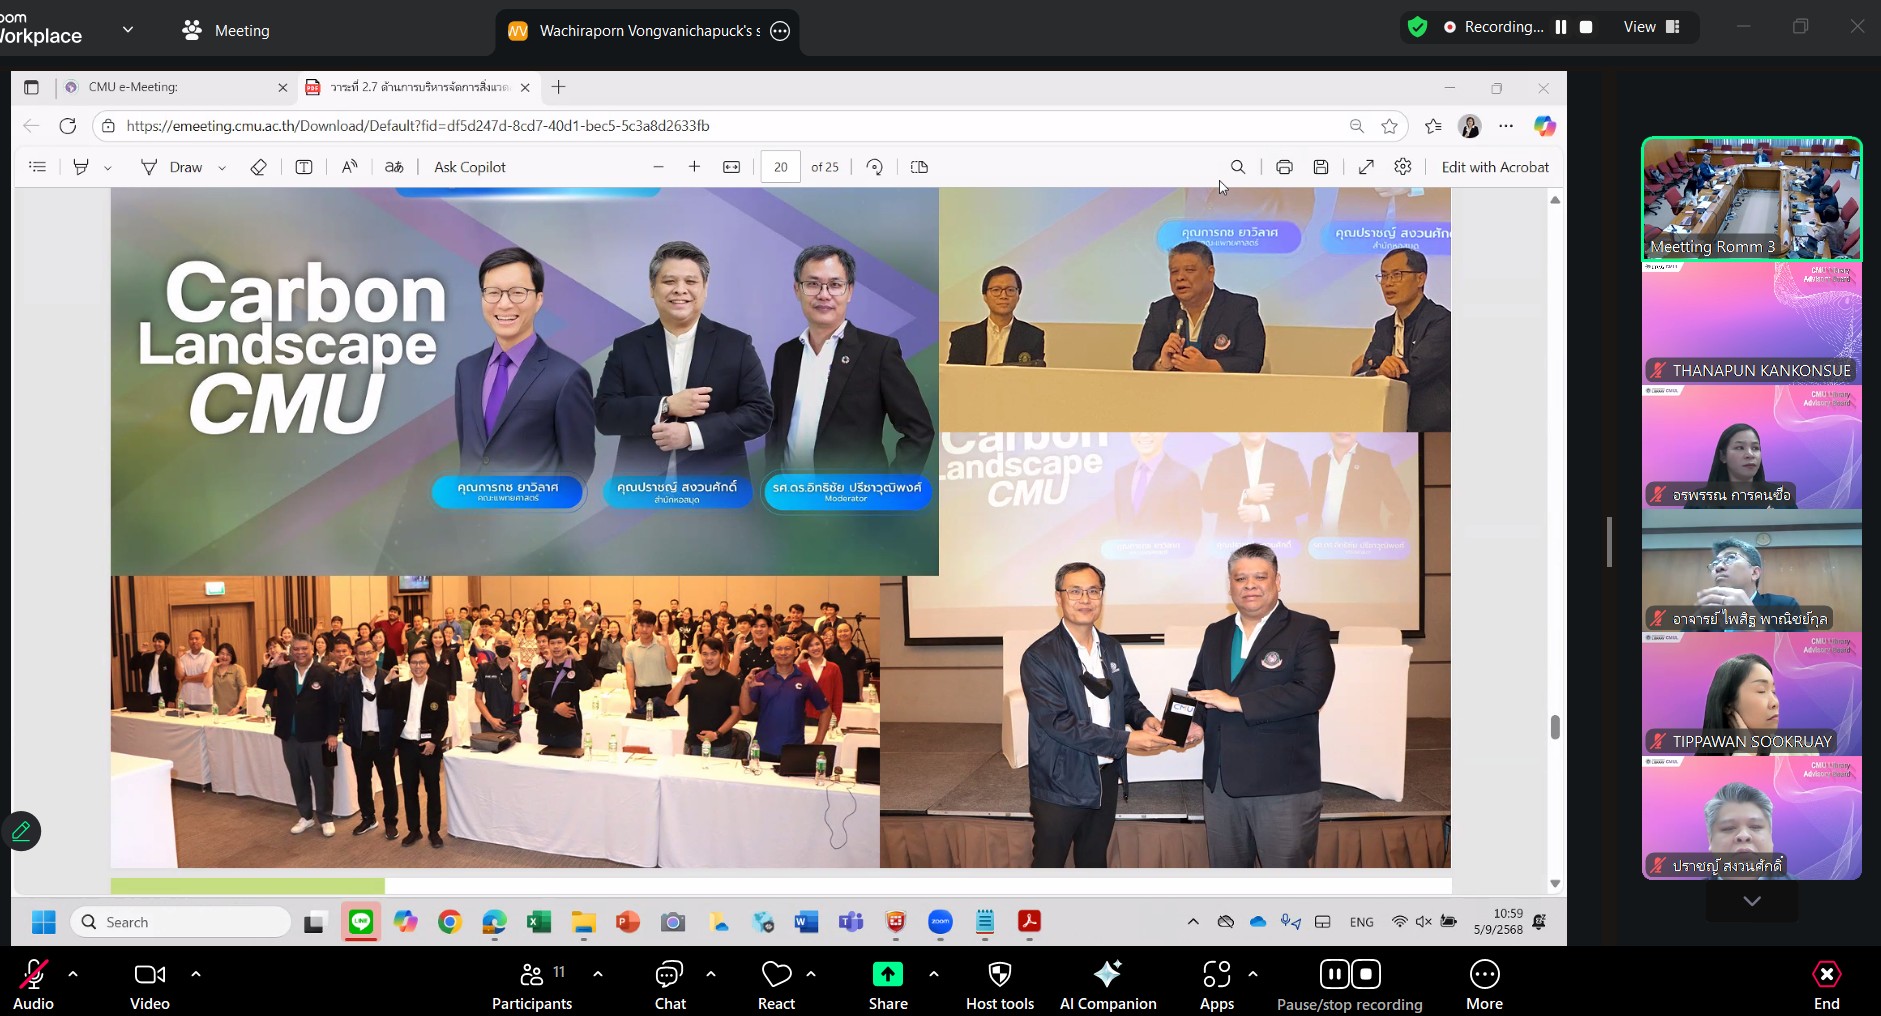Screen dimensions: 1881x1016
Task: Open the Participants panel
Action: pyautogui.click(x=532, y=985)
